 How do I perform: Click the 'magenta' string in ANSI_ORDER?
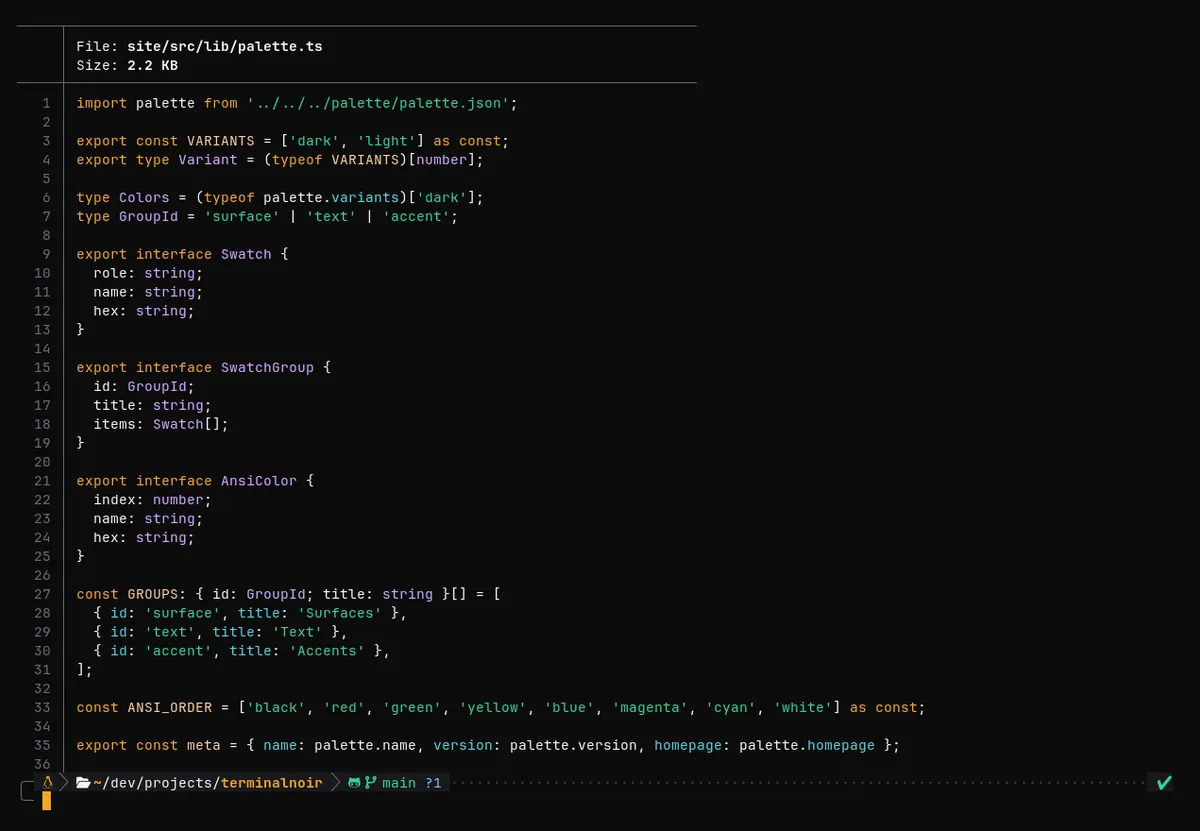click(x=649, y=707)
